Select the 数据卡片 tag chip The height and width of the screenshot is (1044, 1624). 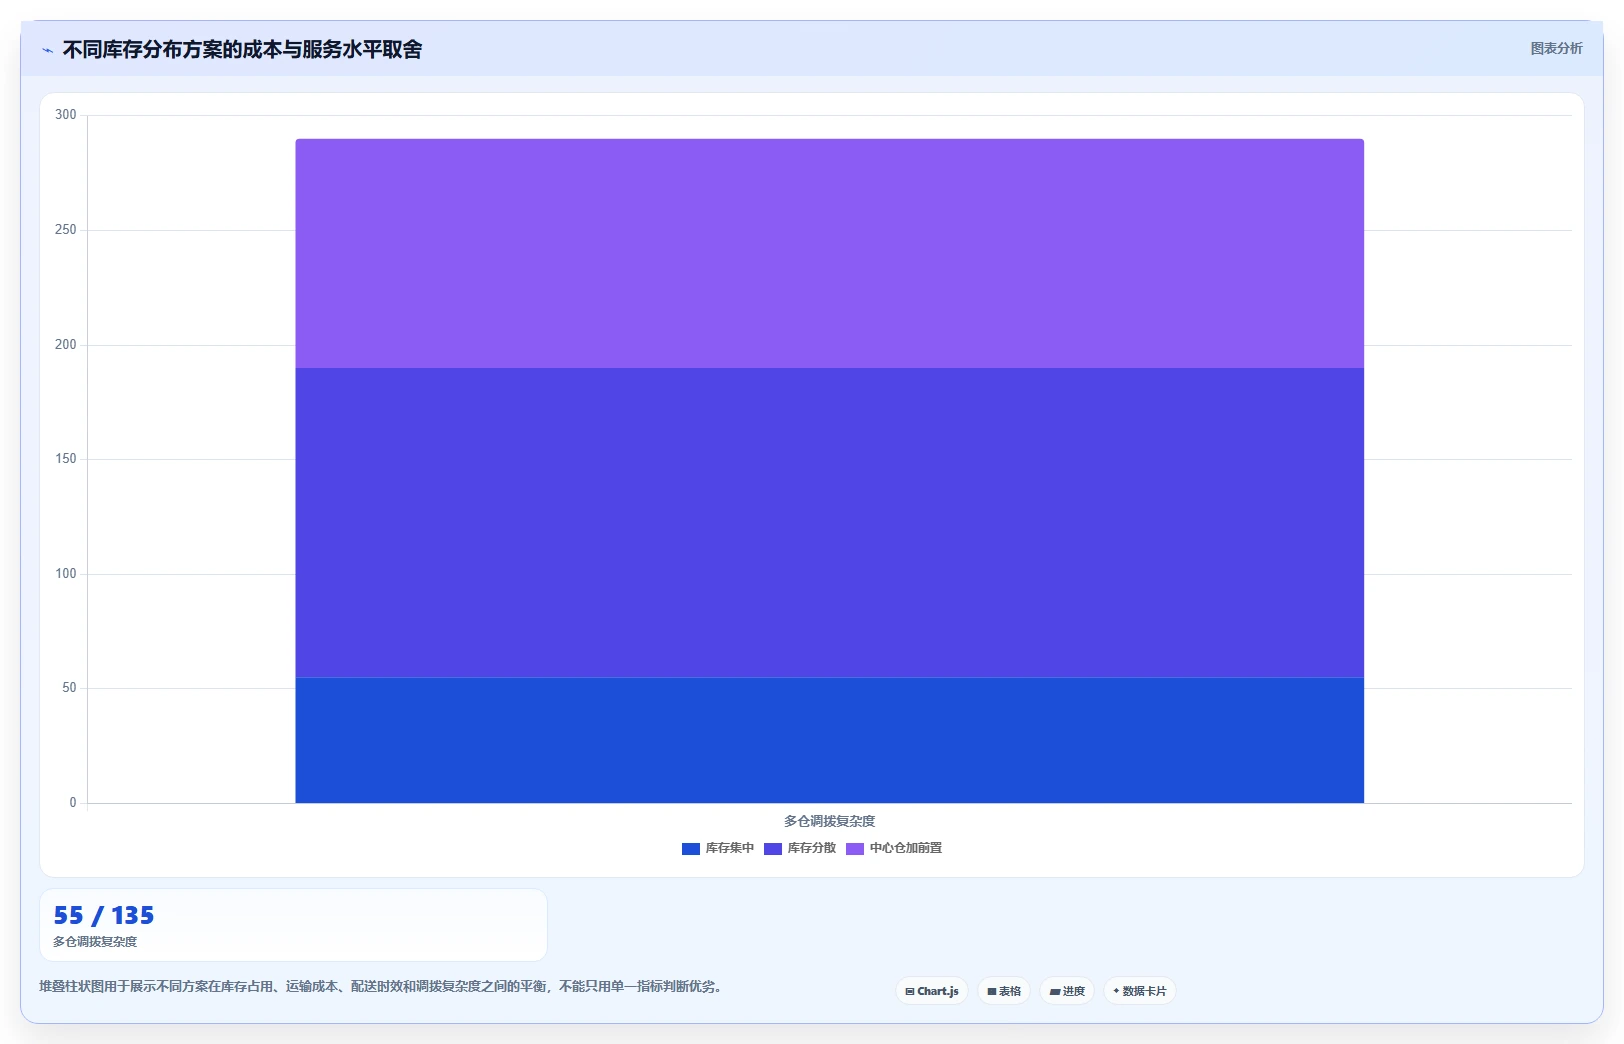(x=1139, y=991)
